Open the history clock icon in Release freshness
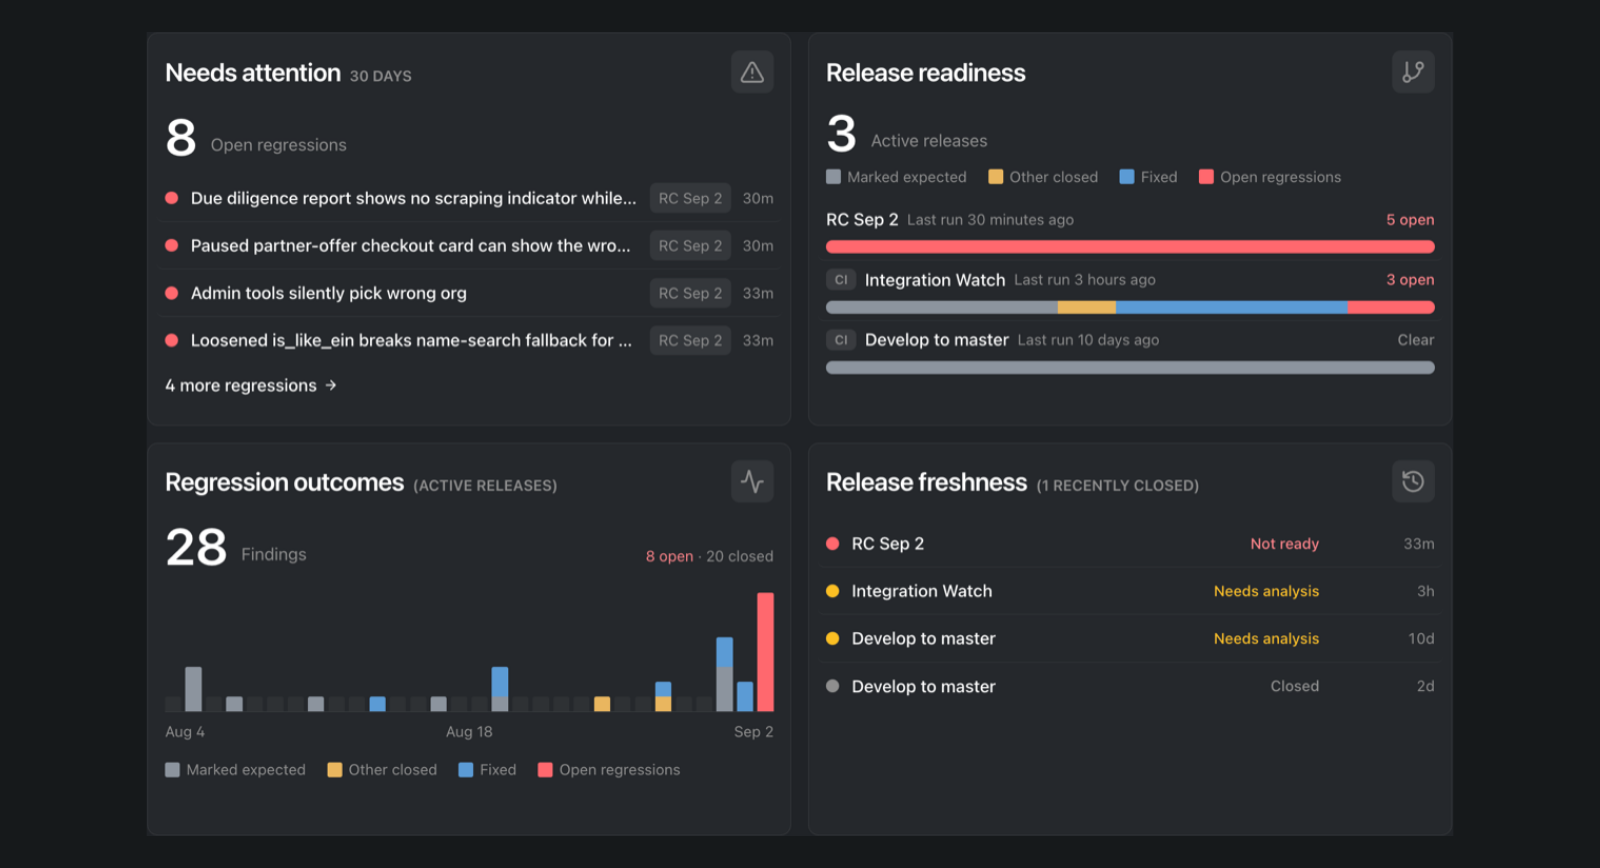 pos(1413,482)
